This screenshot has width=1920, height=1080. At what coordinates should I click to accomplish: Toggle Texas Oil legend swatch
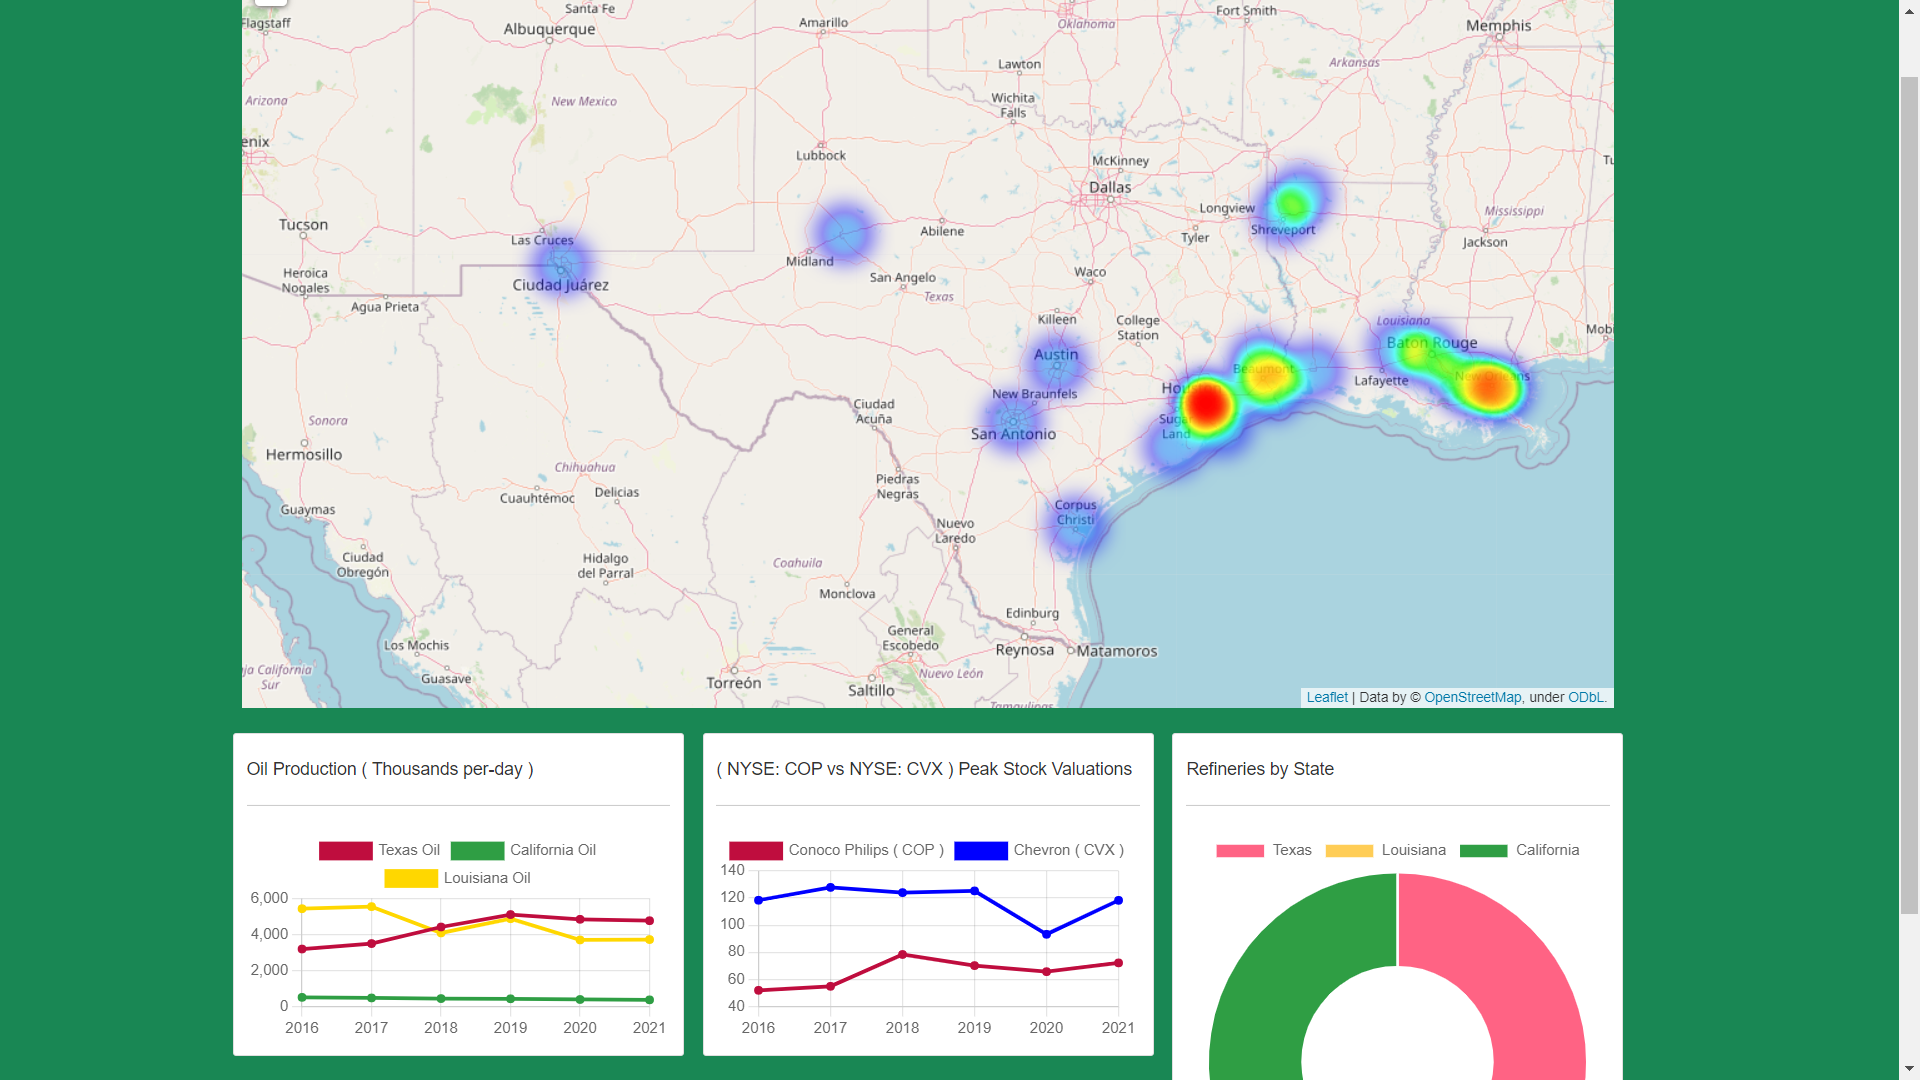(x=346, y=850)
